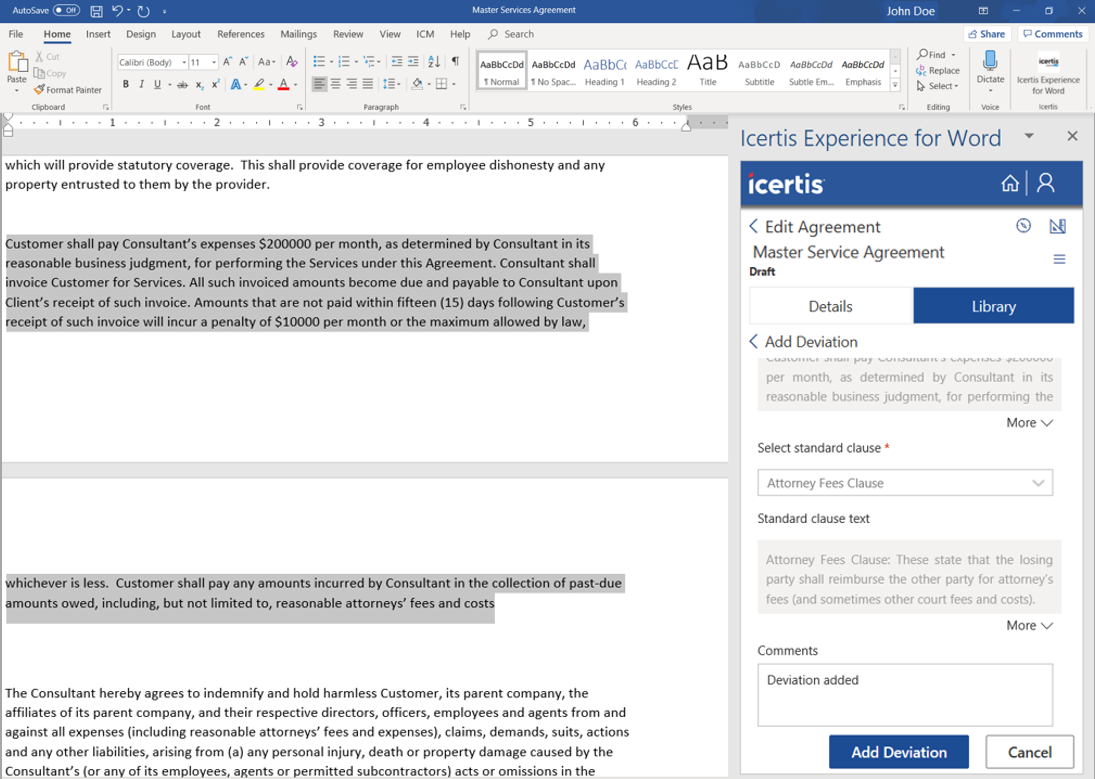Click the Format Painter tool
The width and height of the screenshot is (1095, 779).
pyautogui.click(x=67, y=90)
